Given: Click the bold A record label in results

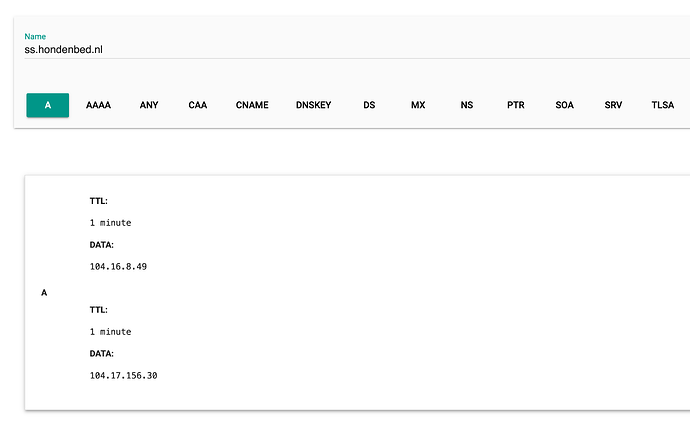Looking at the screenshot, I should 44,293.
